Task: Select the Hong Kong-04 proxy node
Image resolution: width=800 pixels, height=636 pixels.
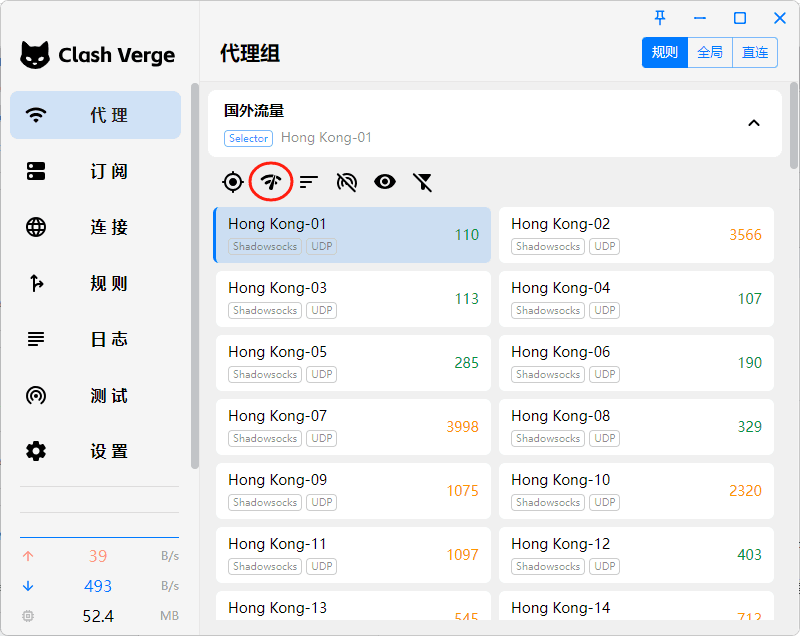Action: (x=636, y=298)
